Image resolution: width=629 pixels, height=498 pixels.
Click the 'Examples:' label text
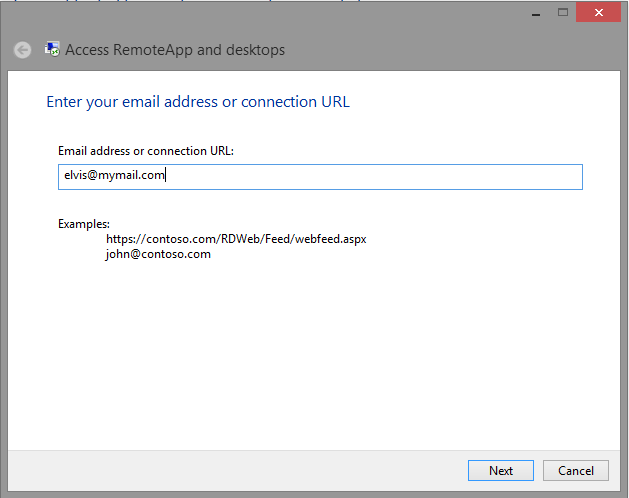click(84, 224)
